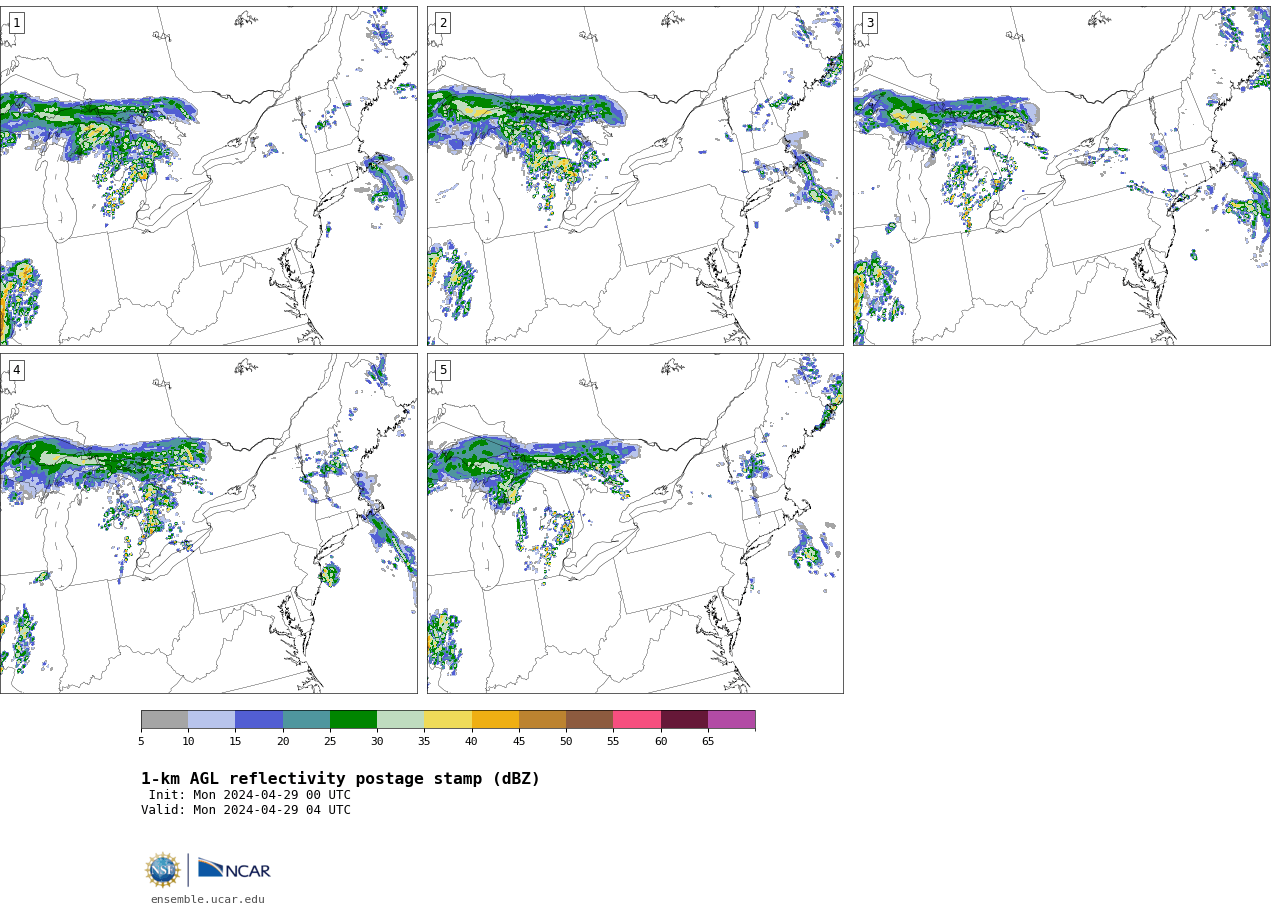Open ensemble member 1 reflectivity map
1280x910 pixels.
(x=208, y=176)
